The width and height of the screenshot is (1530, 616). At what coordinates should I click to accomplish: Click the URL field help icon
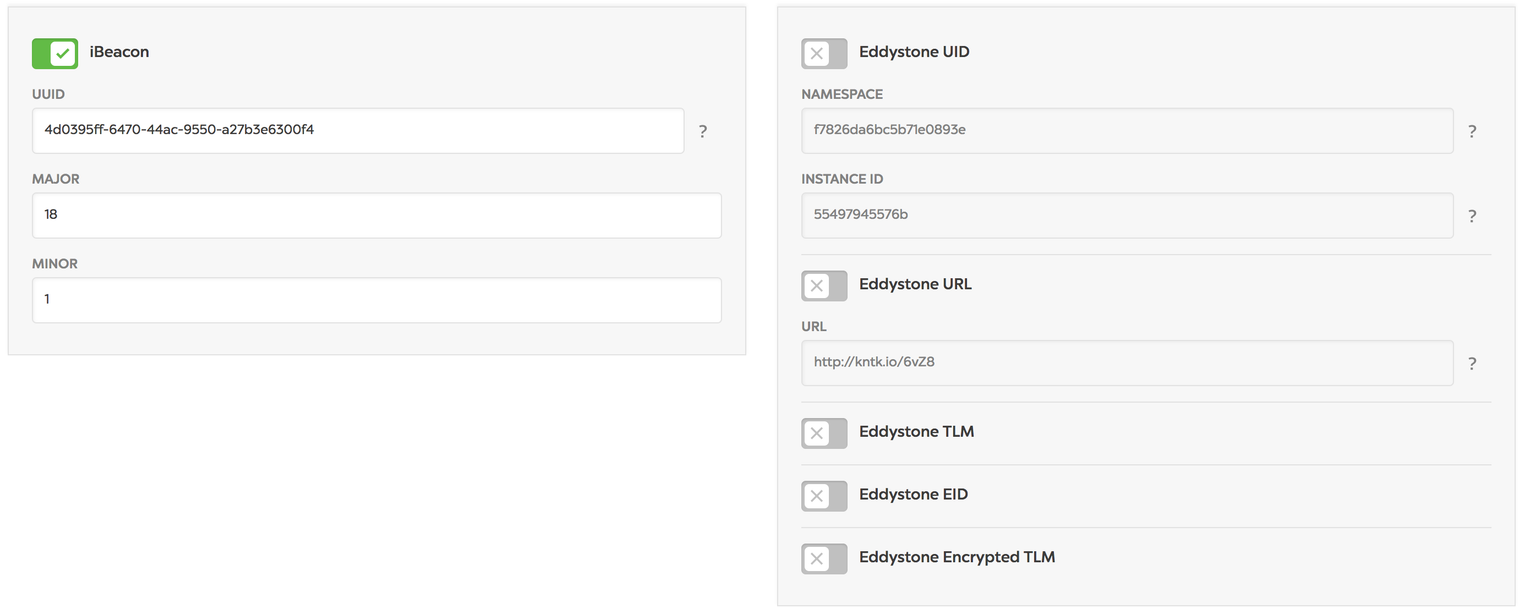1472,363
